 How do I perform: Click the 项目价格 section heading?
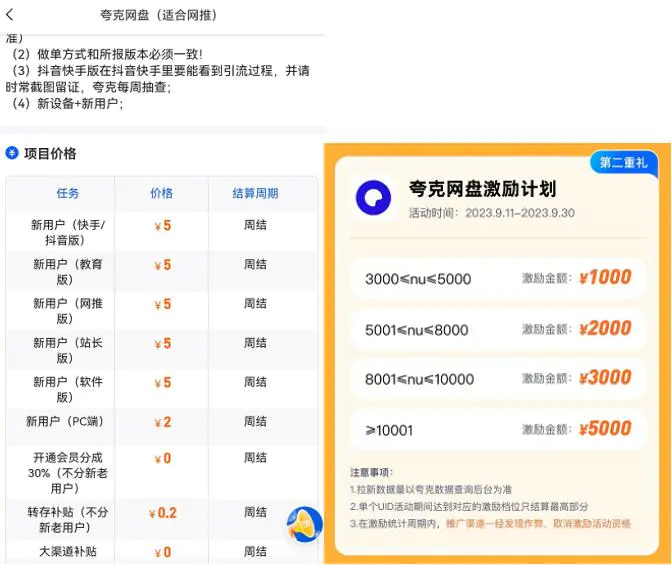tap(50, 153)
